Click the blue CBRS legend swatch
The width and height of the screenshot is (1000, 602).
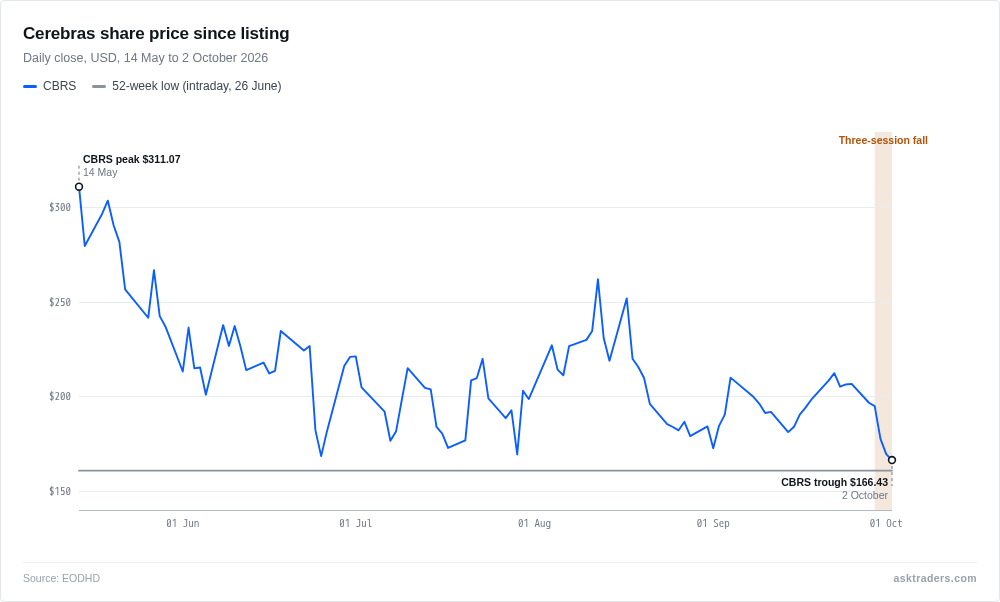pyautogui.click(x=30, y=86)
